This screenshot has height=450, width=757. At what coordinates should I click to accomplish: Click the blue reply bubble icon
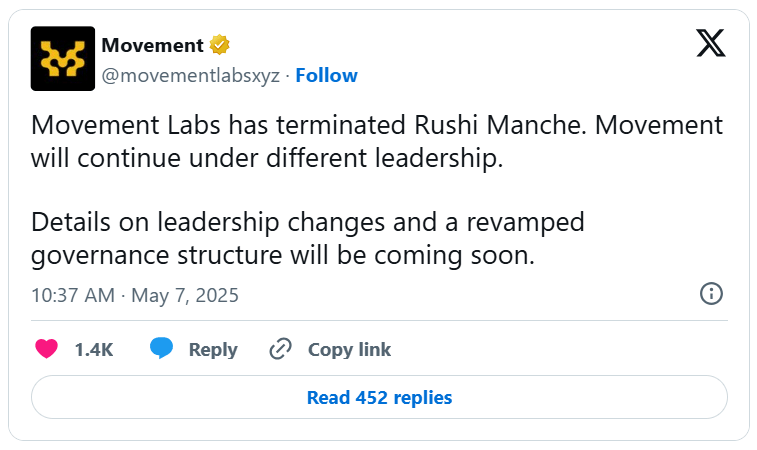pyautogui.click(x=162, y=349)
